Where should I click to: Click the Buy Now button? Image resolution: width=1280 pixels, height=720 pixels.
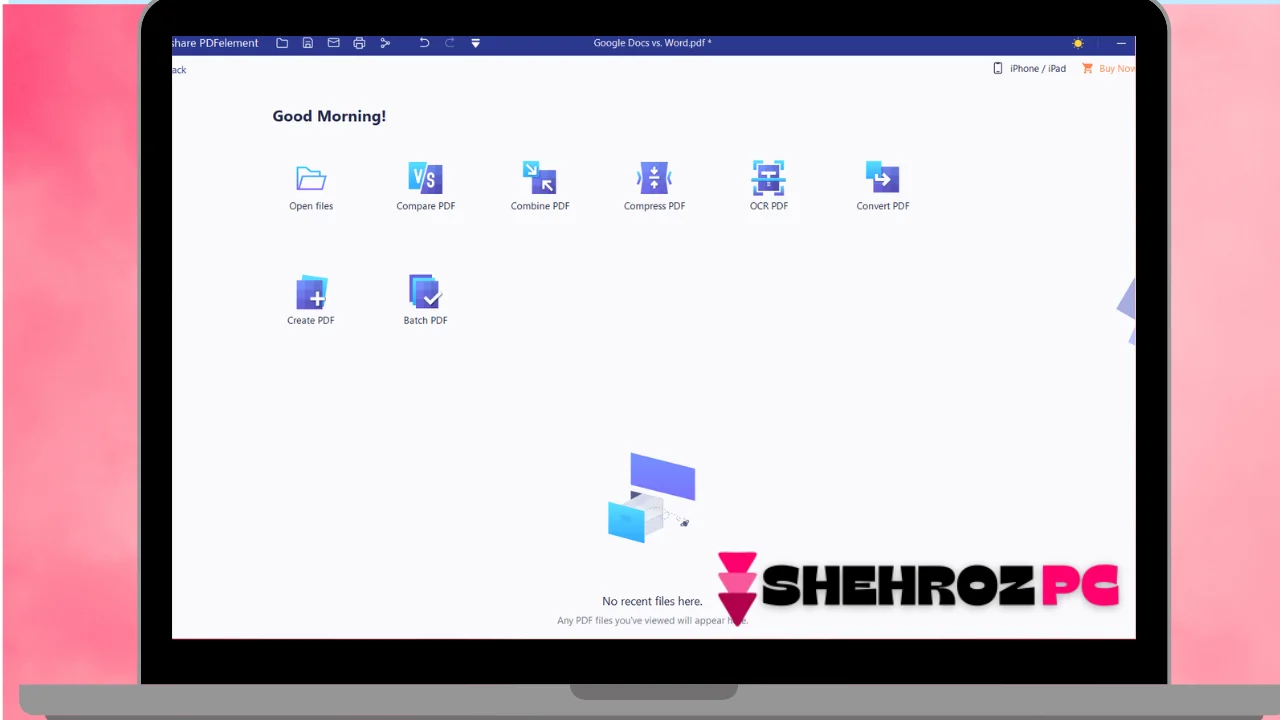[1108, 69]
